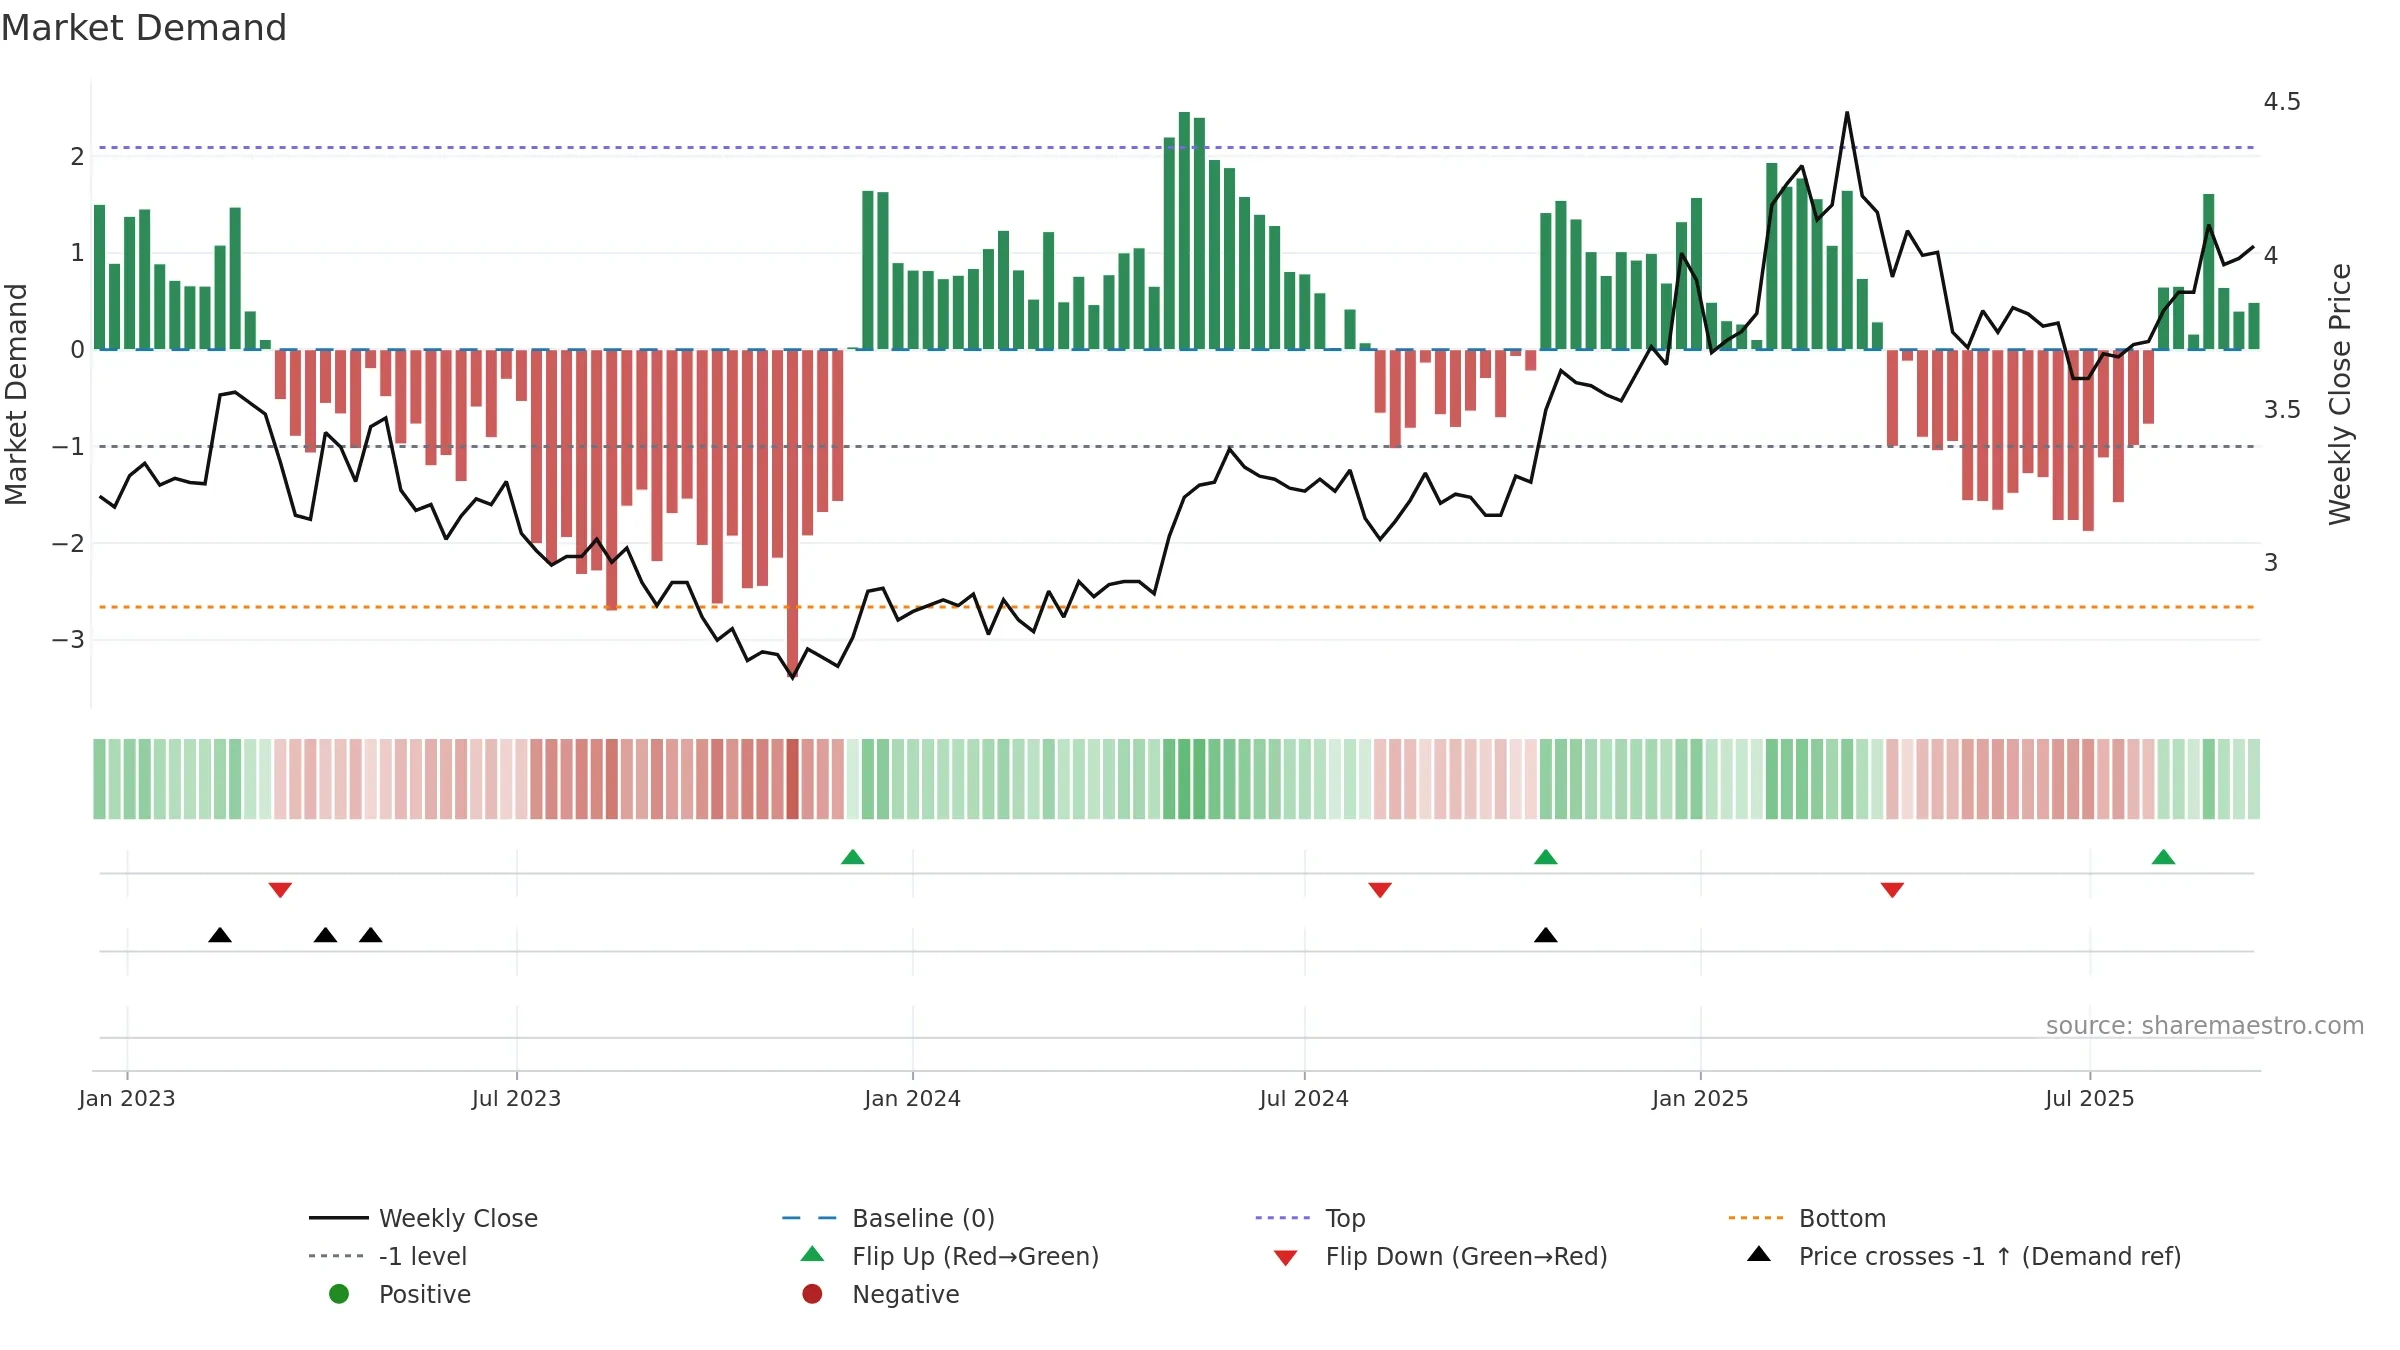Select the flip-down marker in March 2023

pos(280,889)
